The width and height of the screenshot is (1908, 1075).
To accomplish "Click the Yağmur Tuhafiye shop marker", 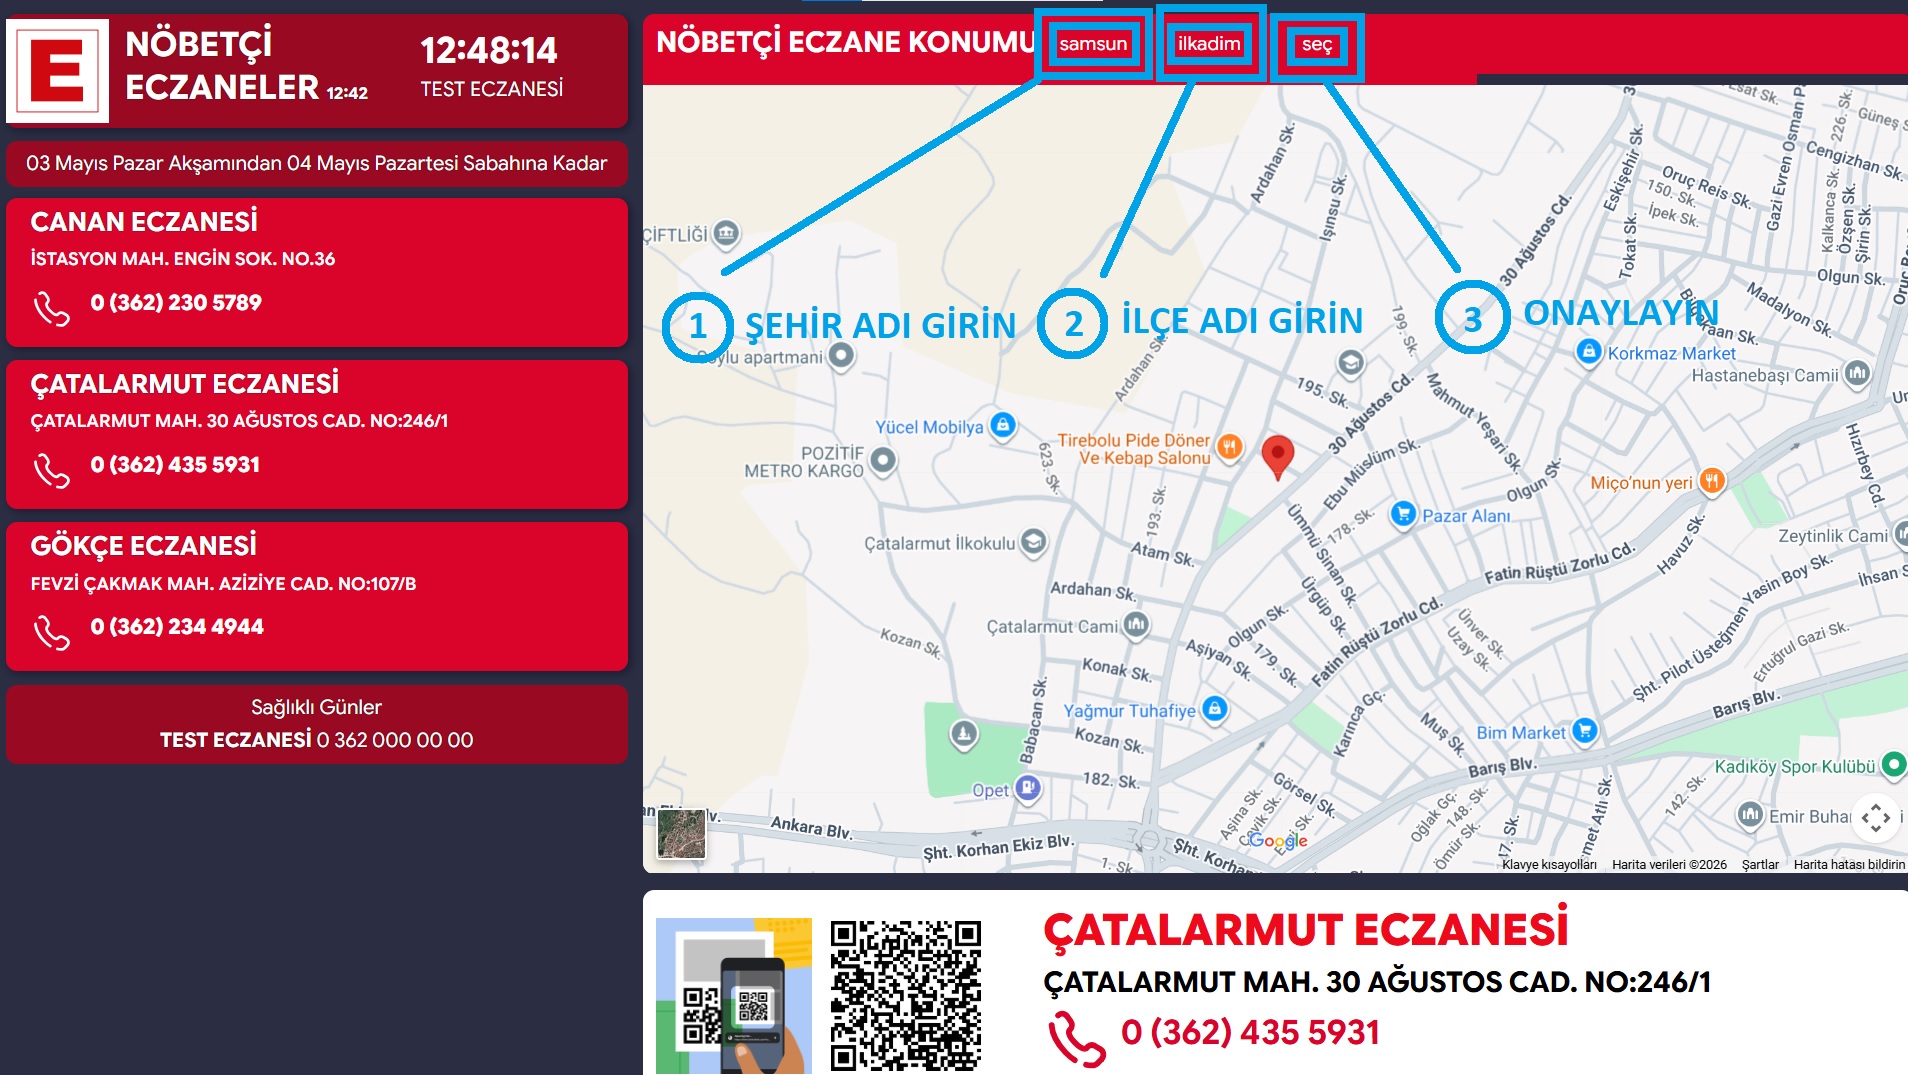I will [1214, 709].
